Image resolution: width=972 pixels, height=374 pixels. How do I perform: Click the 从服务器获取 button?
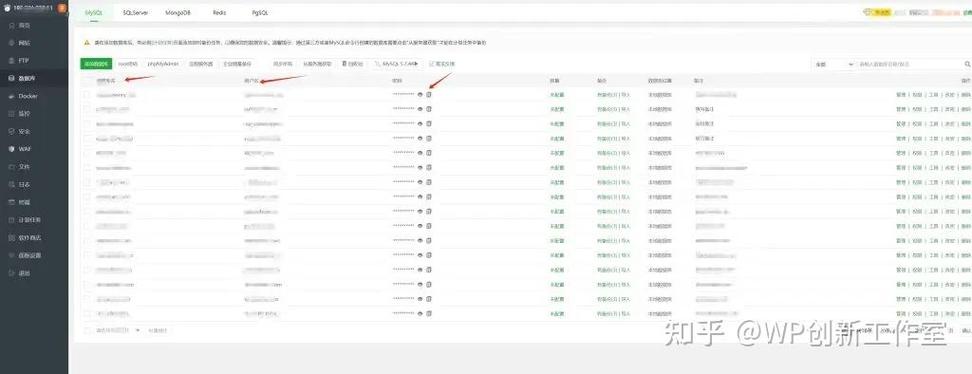coord(317,64)
